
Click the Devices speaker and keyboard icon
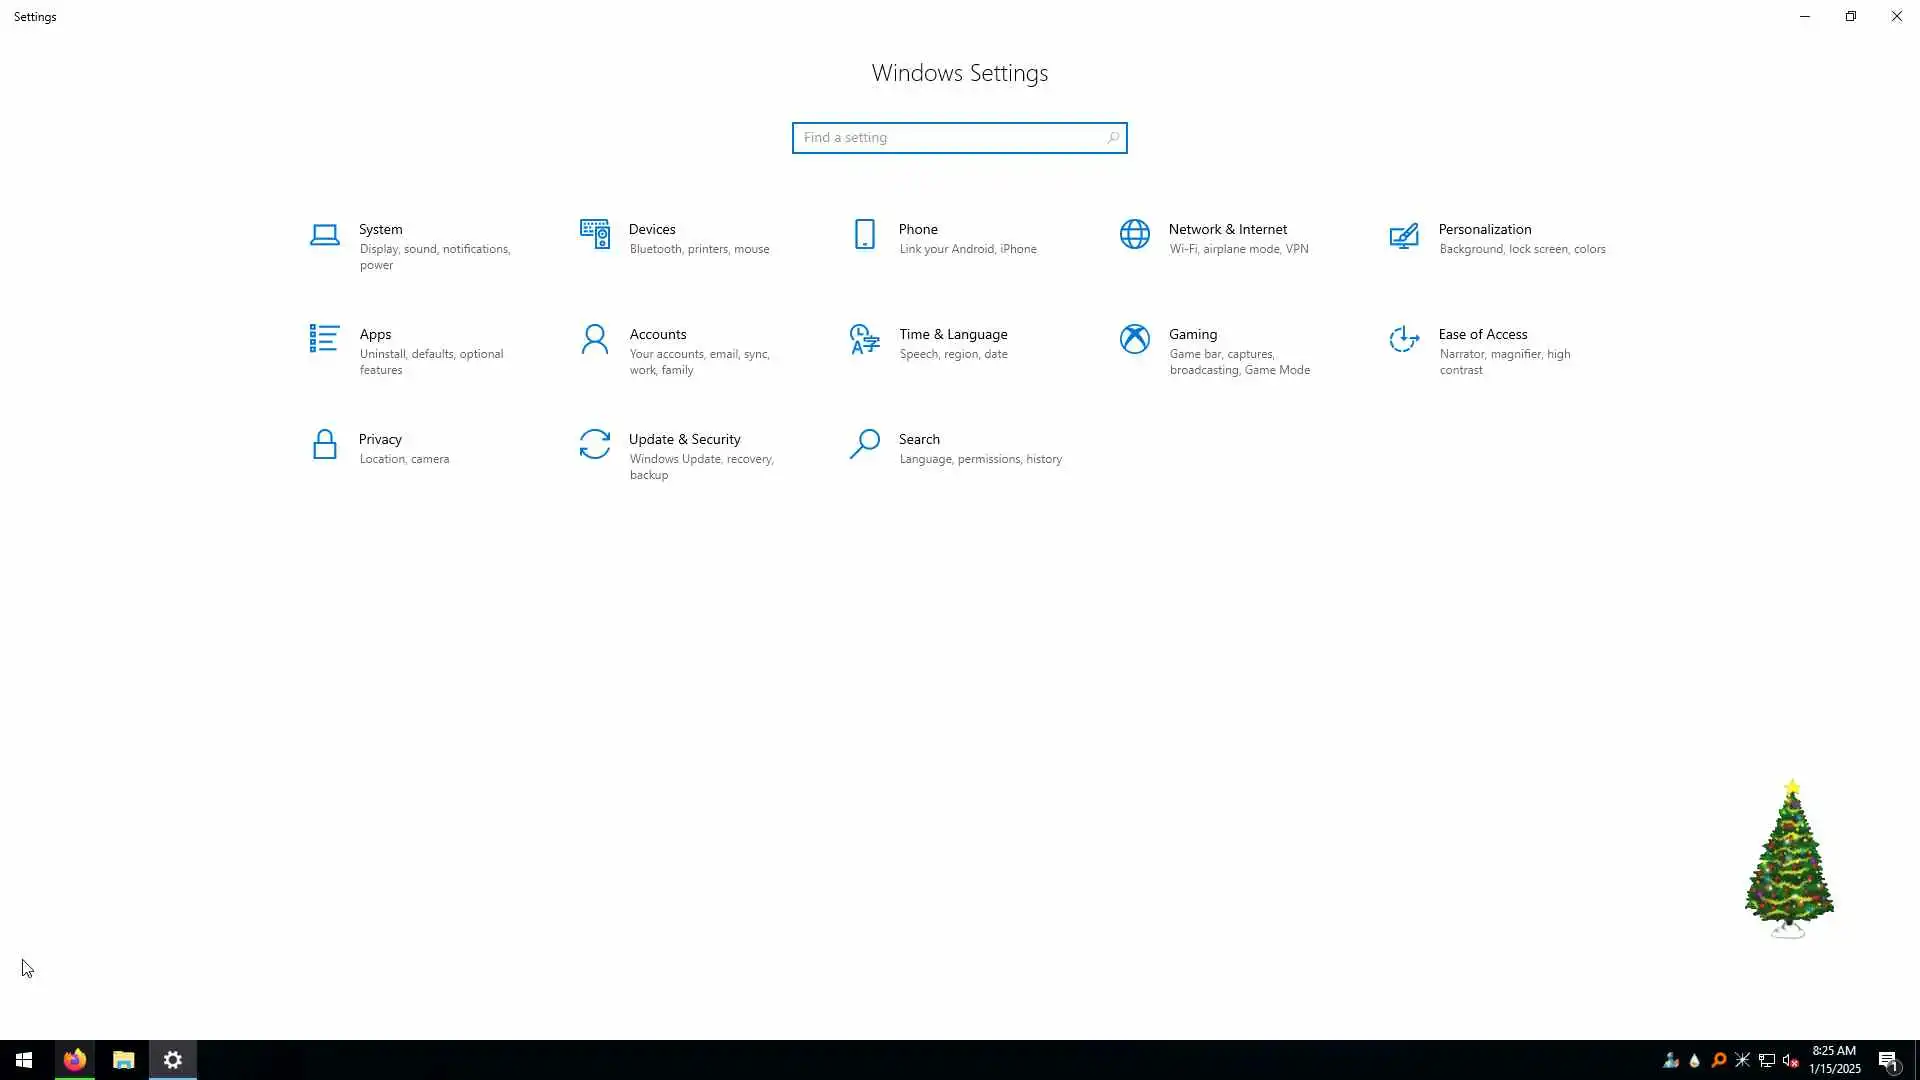[x=594, y=235]
